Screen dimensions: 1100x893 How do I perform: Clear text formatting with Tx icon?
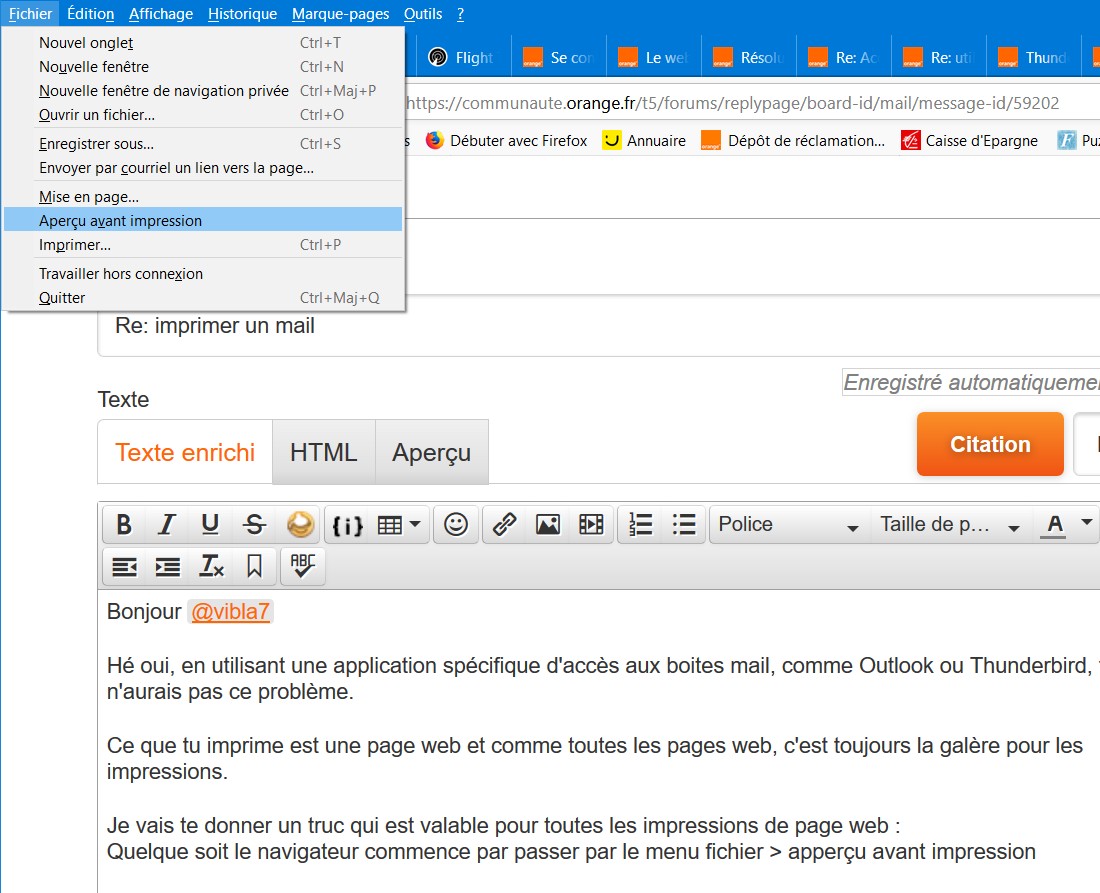click(211, 567)
